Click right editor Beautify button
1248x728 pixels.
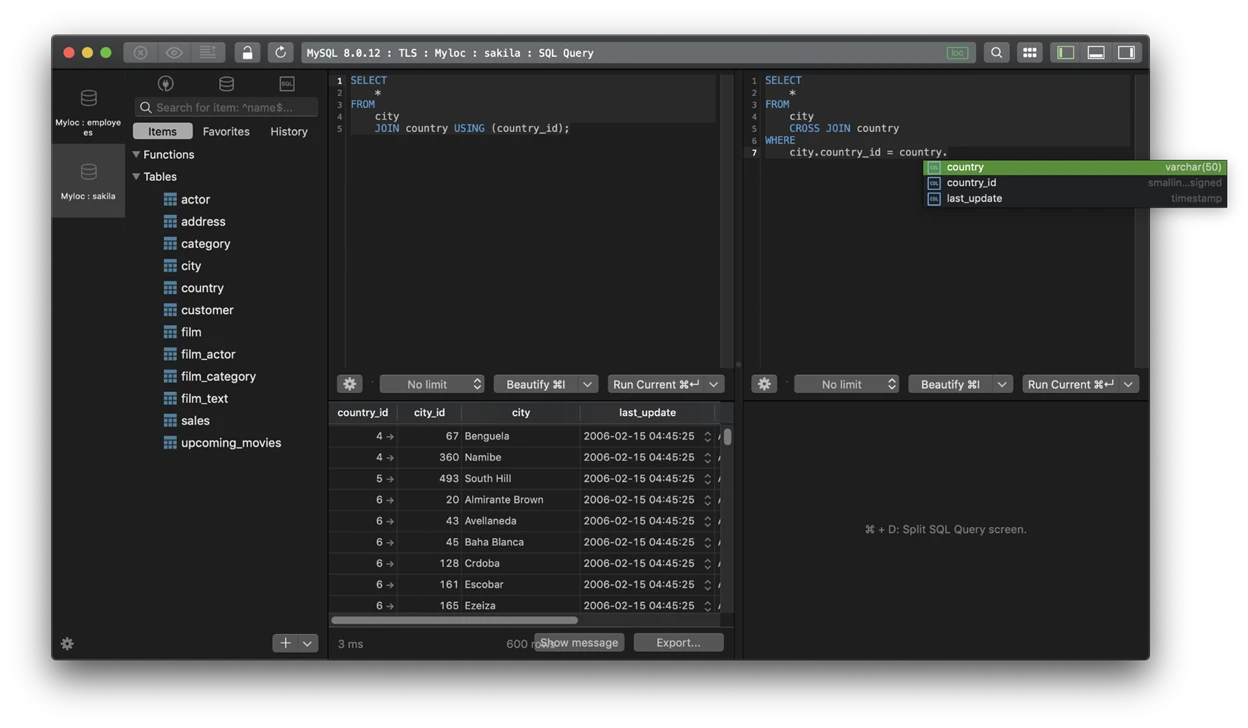(950, 384)
